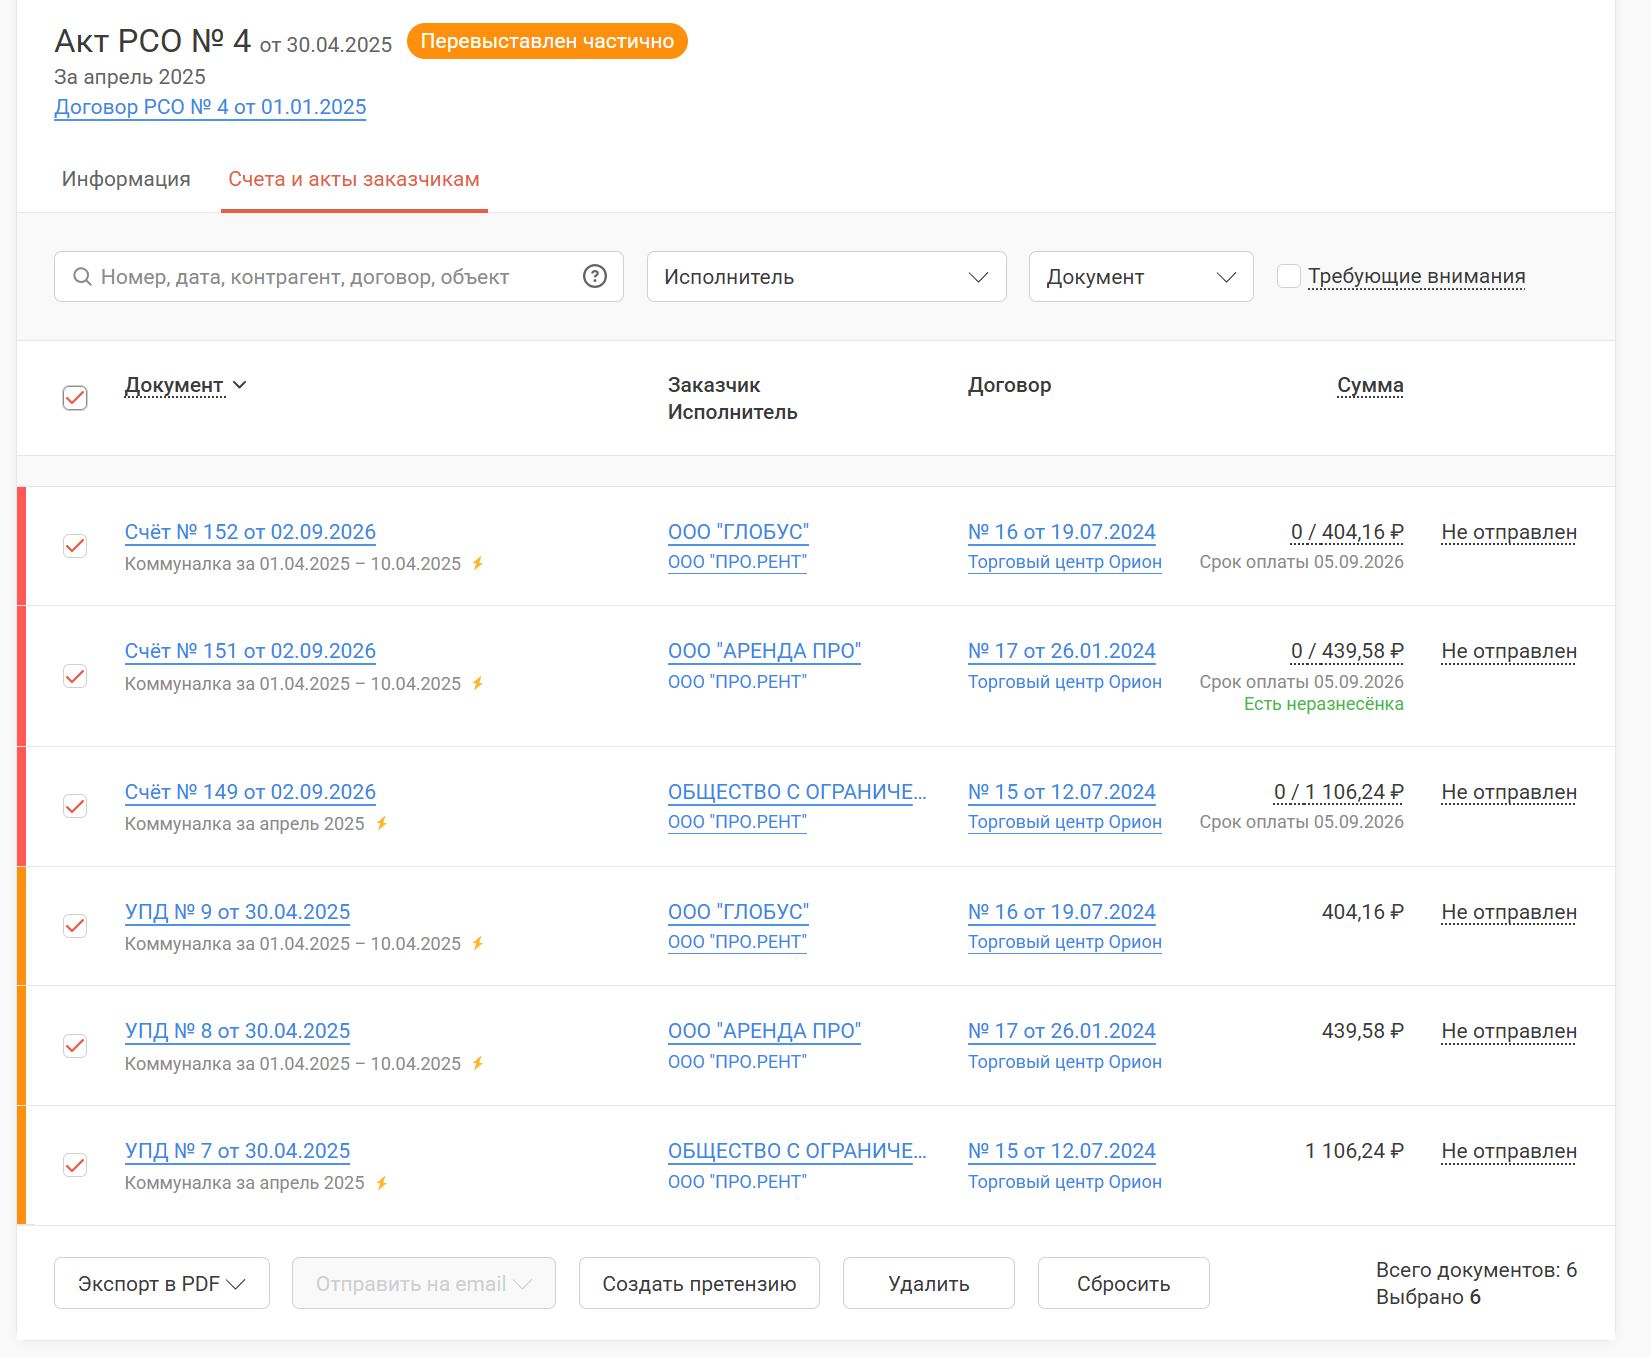Open Не отправлен status for Счёт № 152
This screenshot has height=1357, width=1651.
1509,533
